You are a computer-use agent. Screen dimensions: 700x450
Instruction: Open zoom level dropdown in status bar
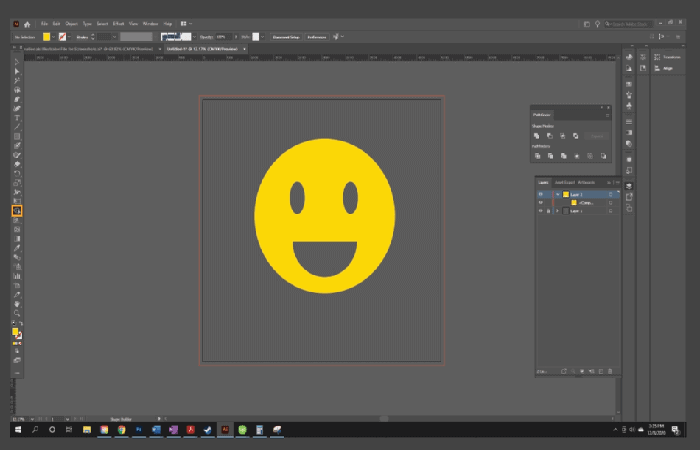coord(32,419)
